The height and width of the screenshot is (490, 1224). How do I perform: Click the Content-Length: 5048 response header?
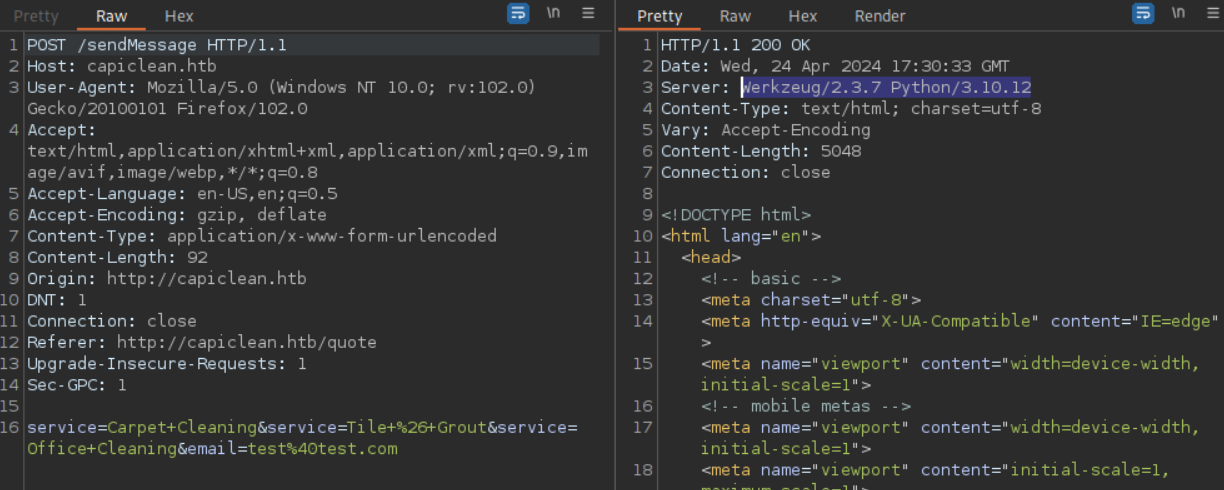760,151
